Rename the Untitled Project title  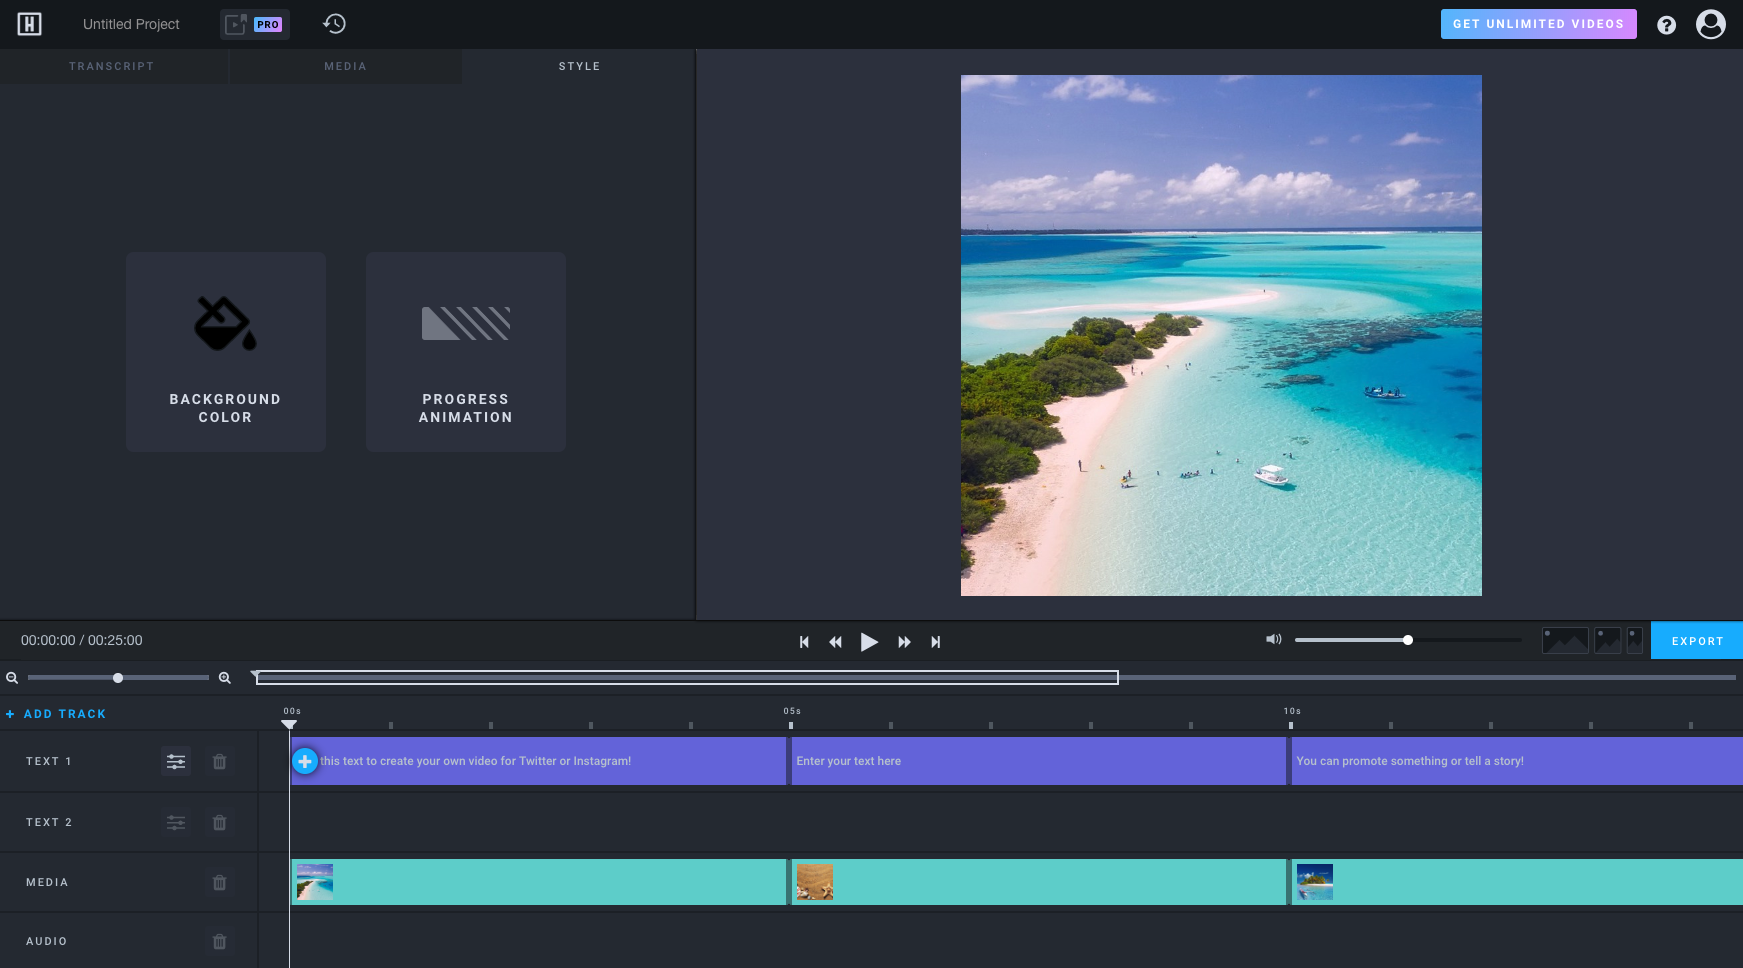click(x=131, y=24)
